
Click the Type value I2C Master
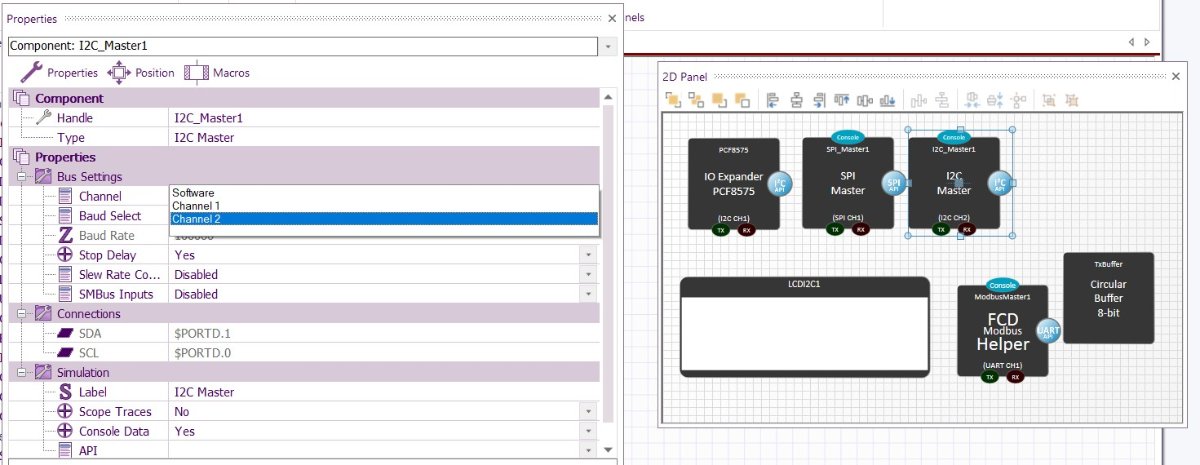204,137
